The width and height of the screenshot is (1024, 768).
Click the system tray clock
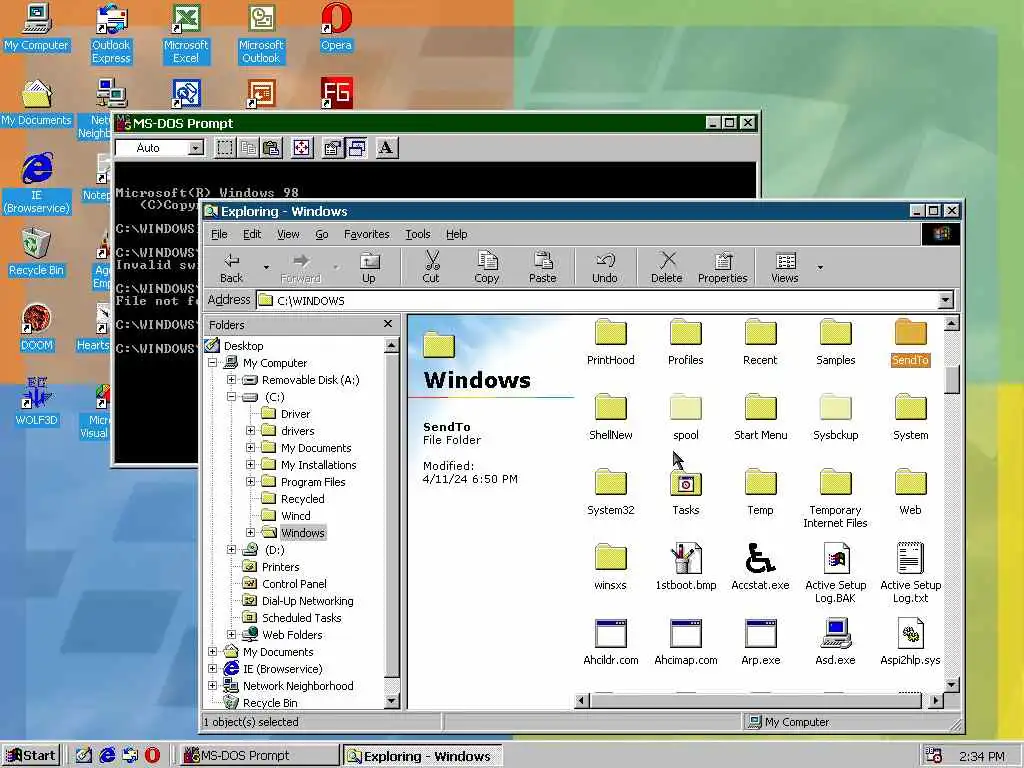tap(982, 756)
